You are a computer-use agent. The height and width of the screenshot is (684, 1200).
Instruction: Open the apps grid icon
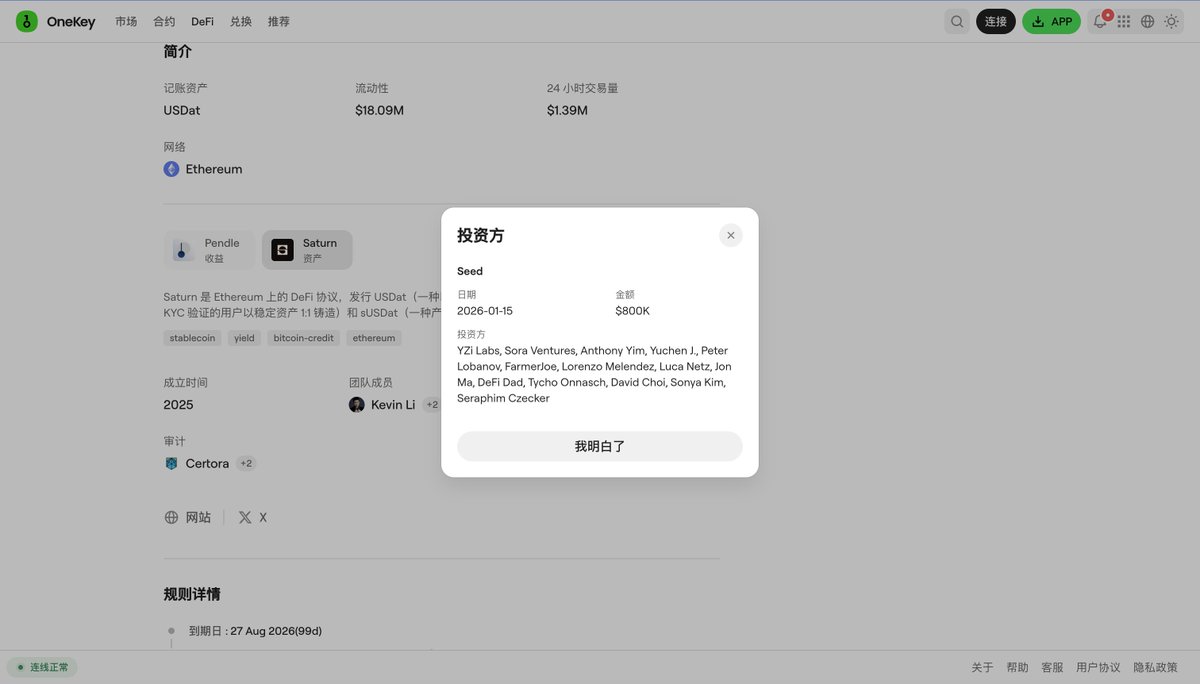coord(1124,21)
